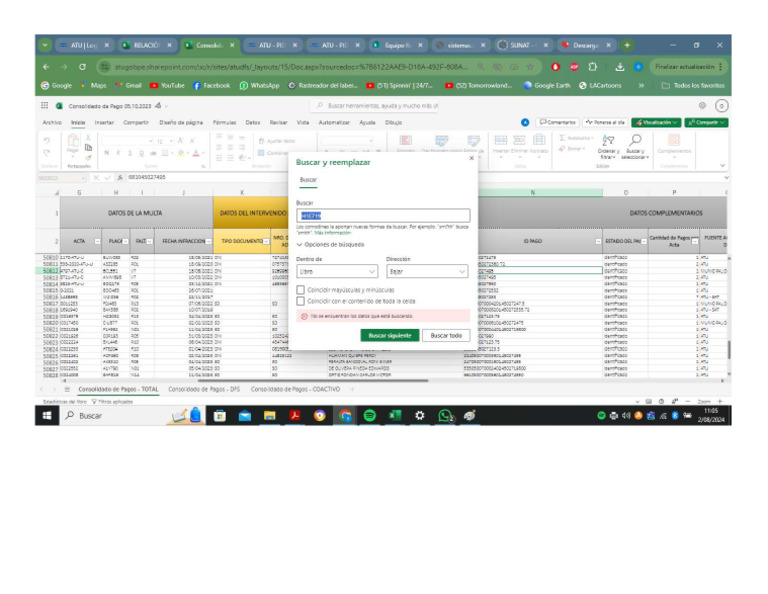Open Consolidado de Pagos - COACTIVO sheet
Screen dimensions: 768x594
(295, 389)
